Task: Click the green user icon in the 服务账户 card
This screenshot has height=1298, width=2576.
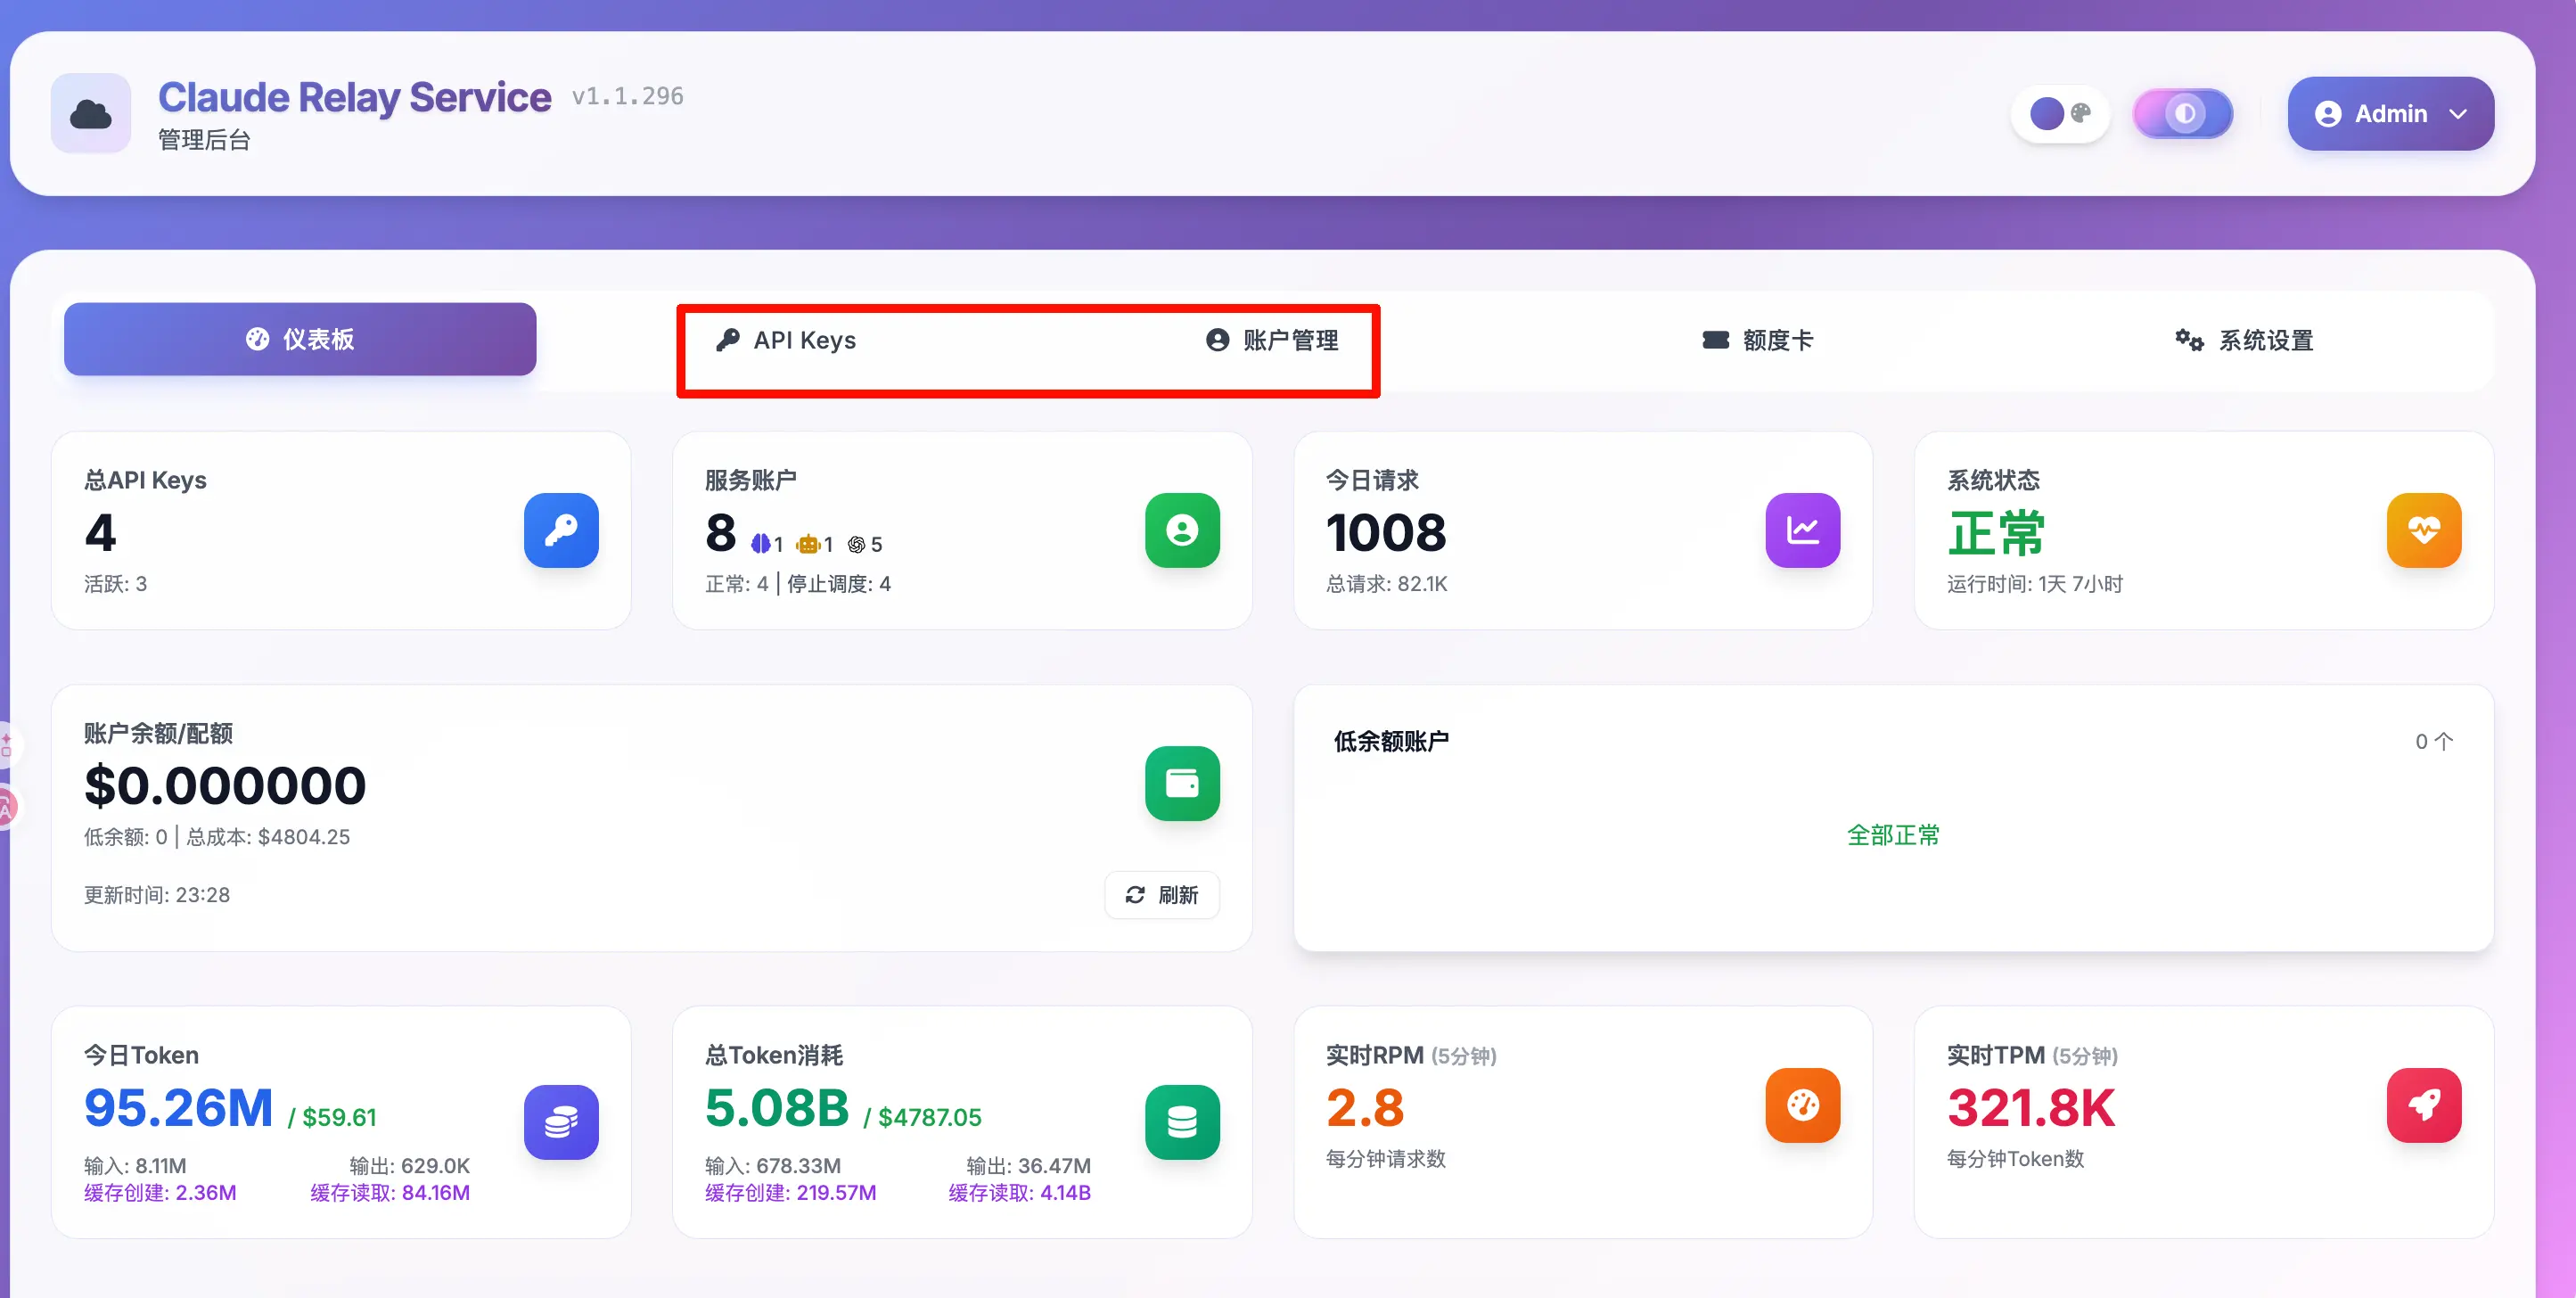Action: coord(1182,530)
